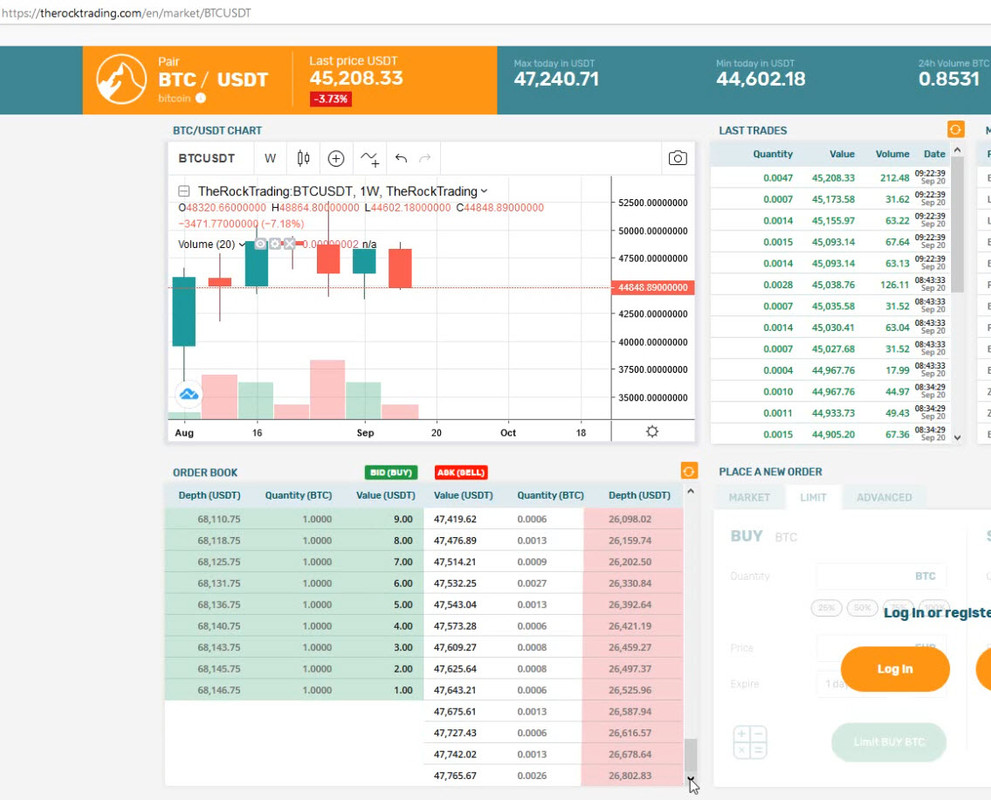Select last trade row with value 45,173.58

[830, 199]
